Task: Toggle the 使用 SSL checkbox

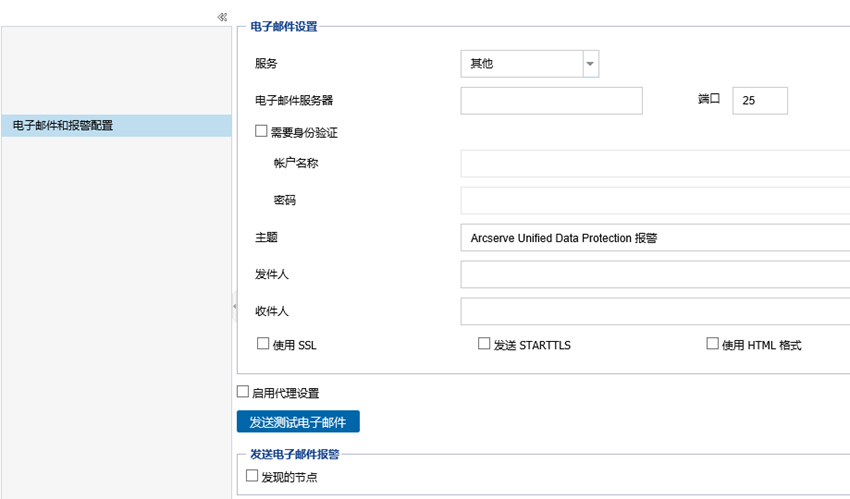Action: (x=263, y=344)
